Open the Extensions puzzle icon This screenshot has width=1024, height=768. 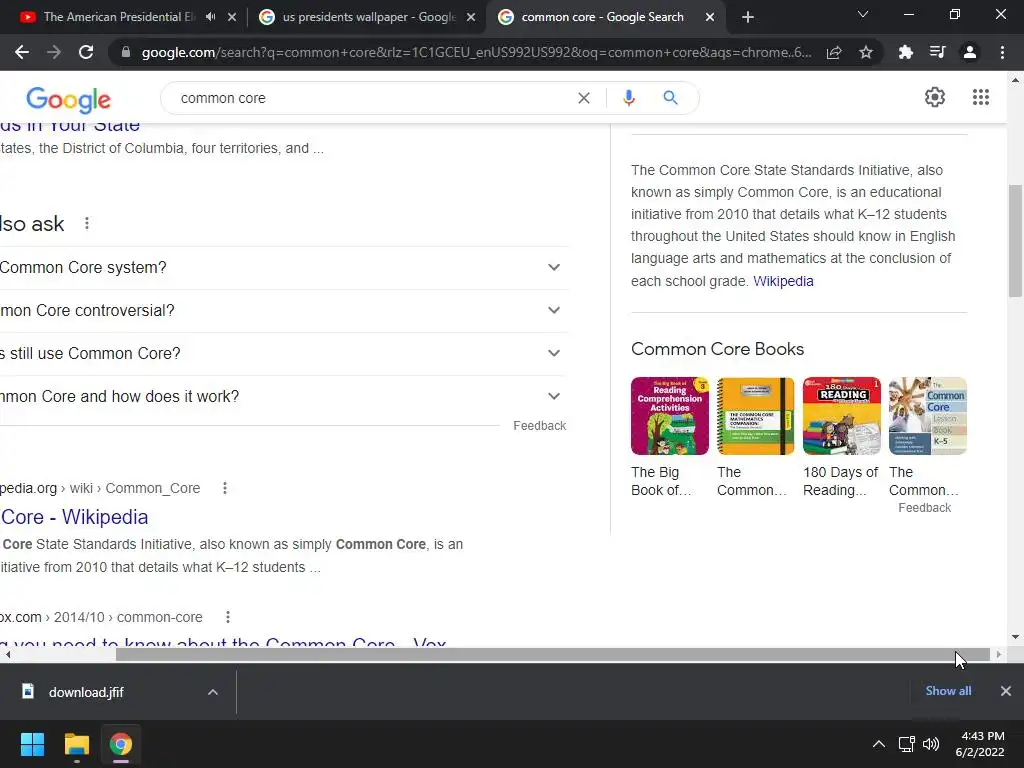click(x=906, y=52)
